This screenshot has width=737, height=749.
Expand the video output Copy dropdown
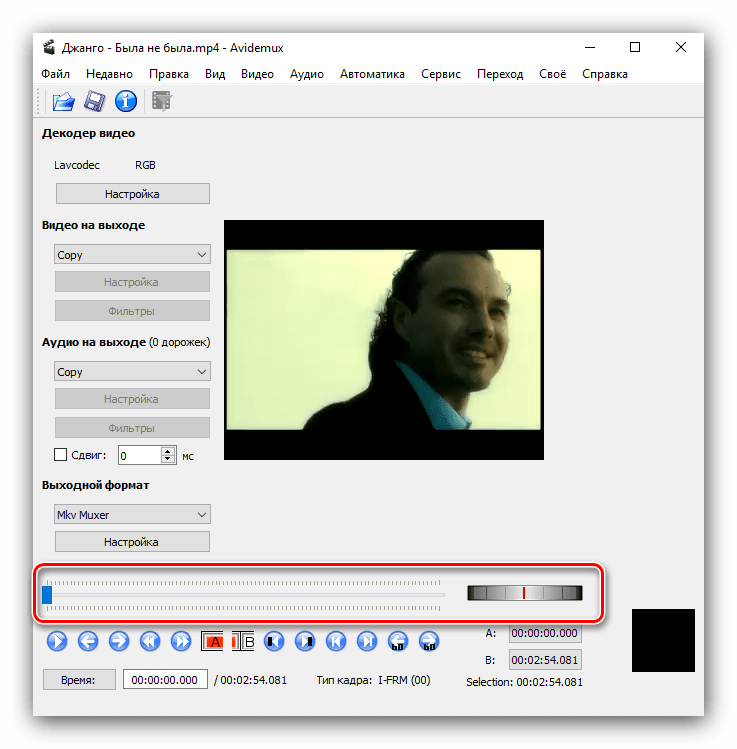coord(132,255)
